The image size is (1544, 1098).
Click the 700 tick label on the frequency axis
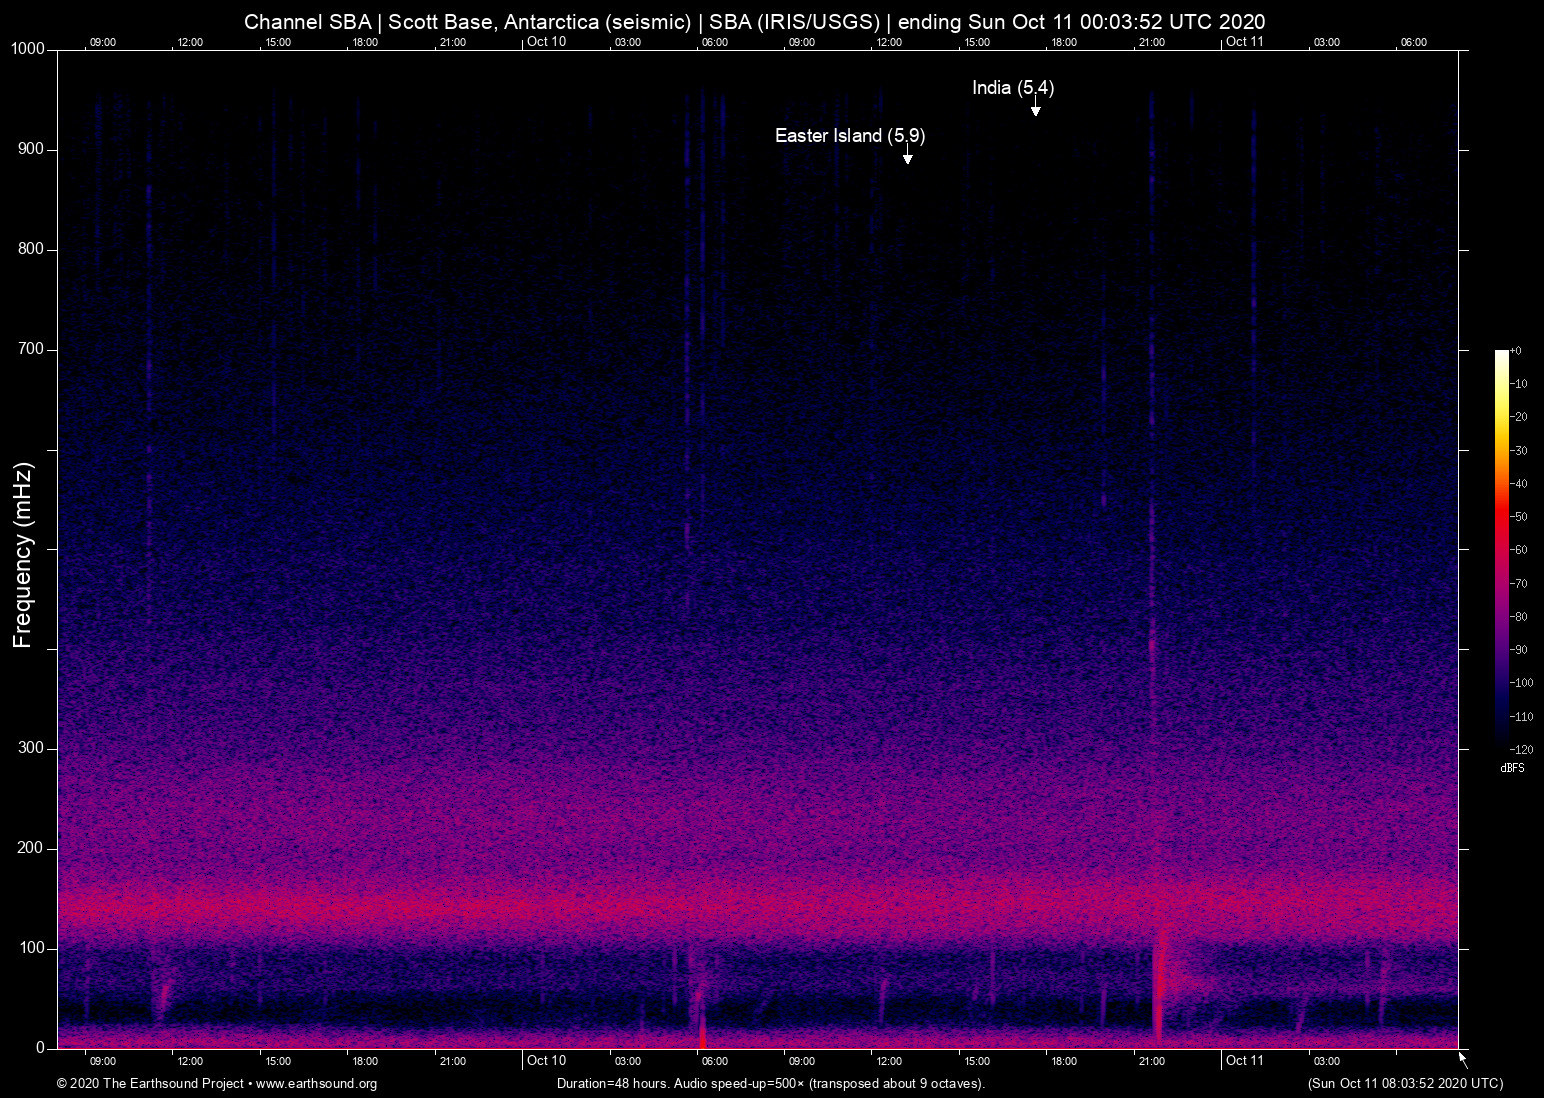[x=31, y=349]
